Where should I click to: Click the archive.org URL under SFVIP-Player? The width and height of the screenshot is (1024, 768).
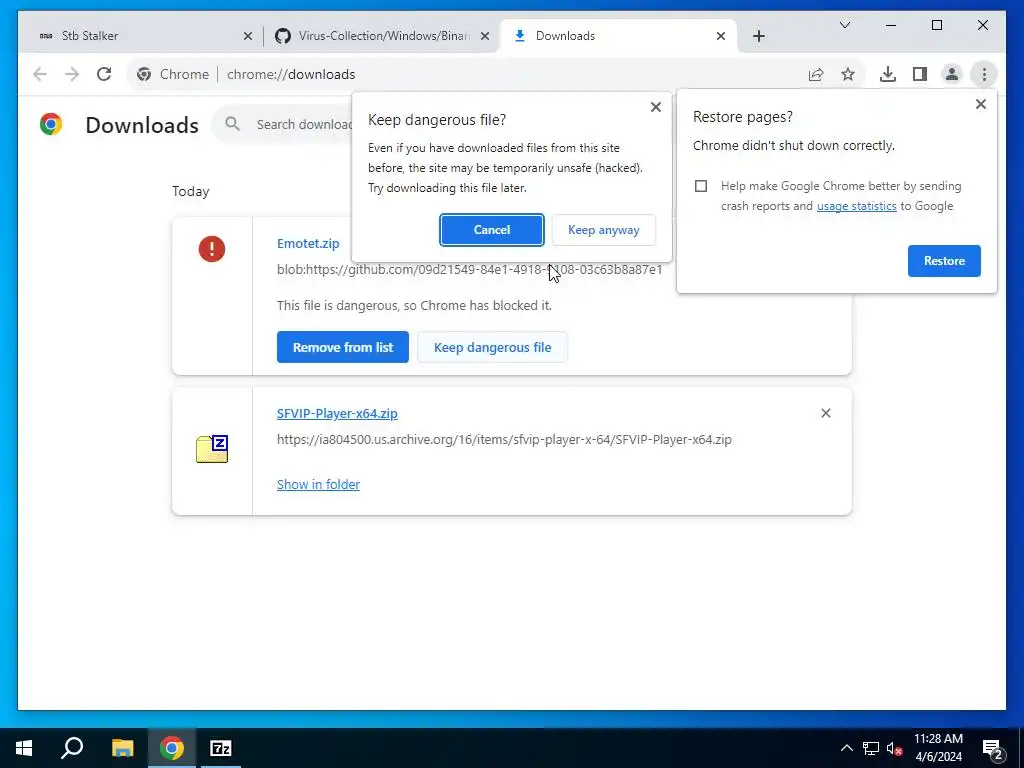tap(504, 440)
